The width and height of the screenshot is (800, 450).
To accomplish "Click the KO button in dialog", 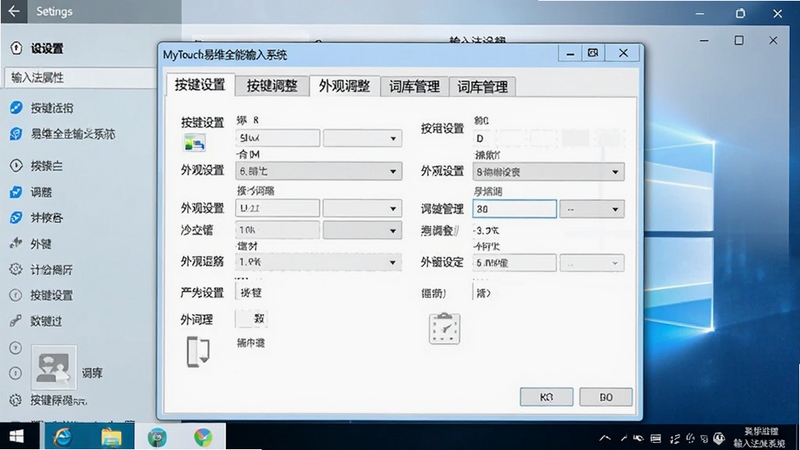I will 546,397.
